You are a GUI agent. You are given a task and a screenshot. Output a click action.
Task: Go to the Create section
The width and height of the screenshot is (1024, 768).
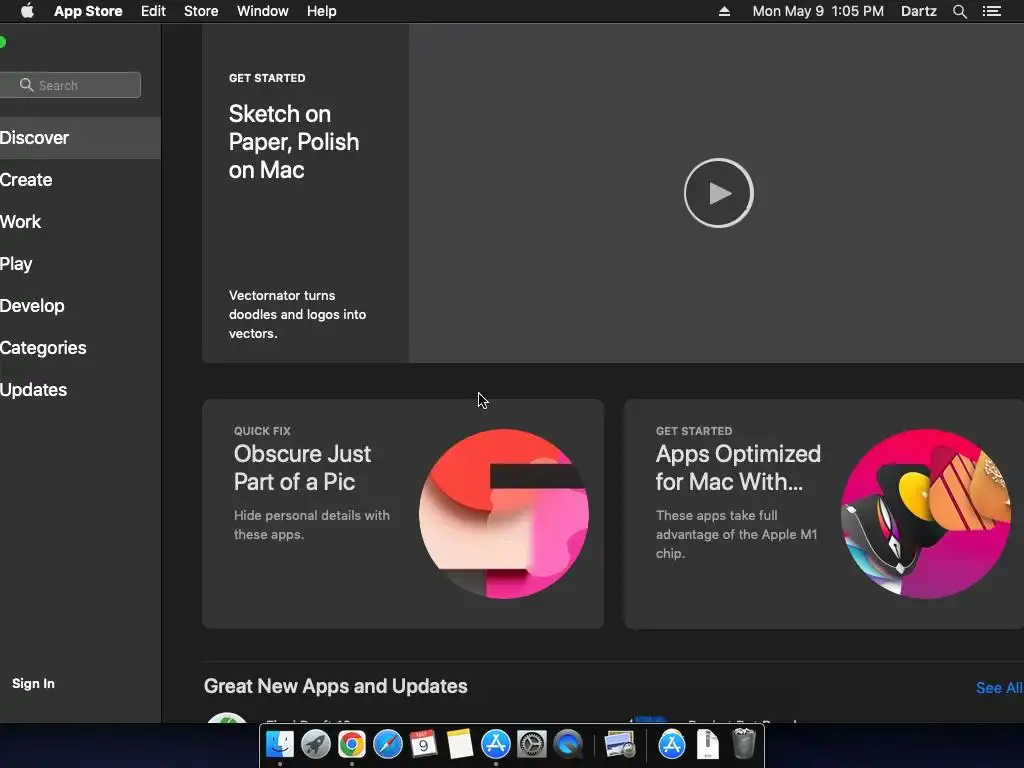point(80,180)
